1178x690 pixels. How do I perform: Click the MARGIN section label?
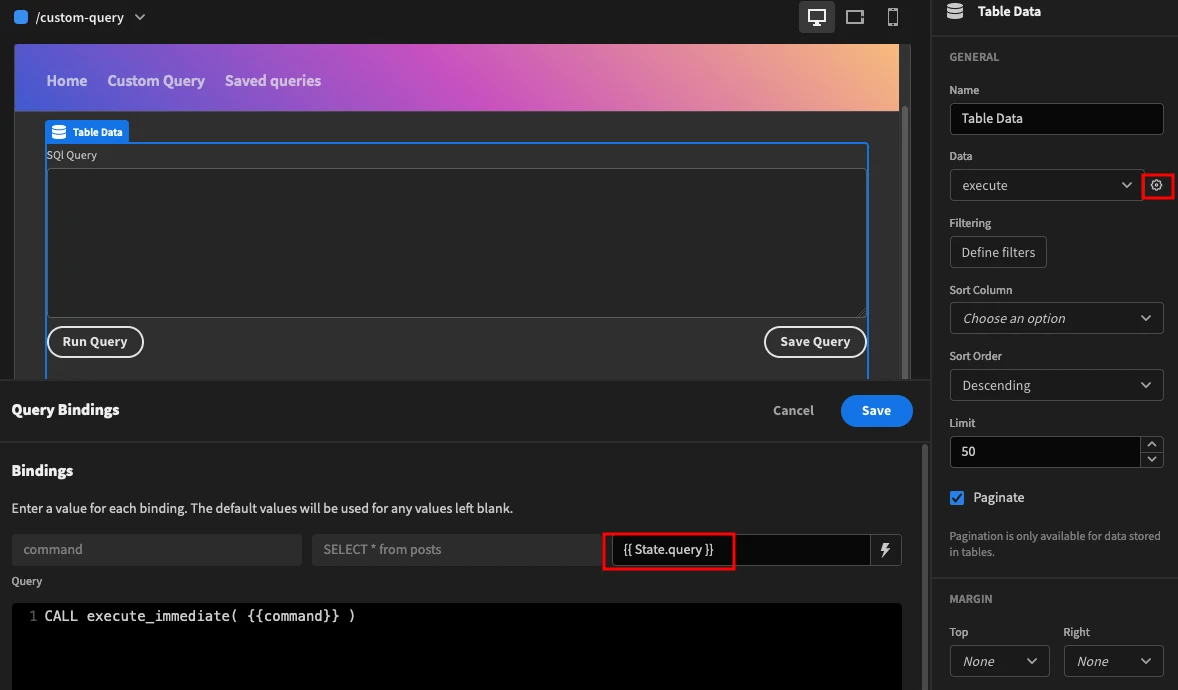[971, 599]
